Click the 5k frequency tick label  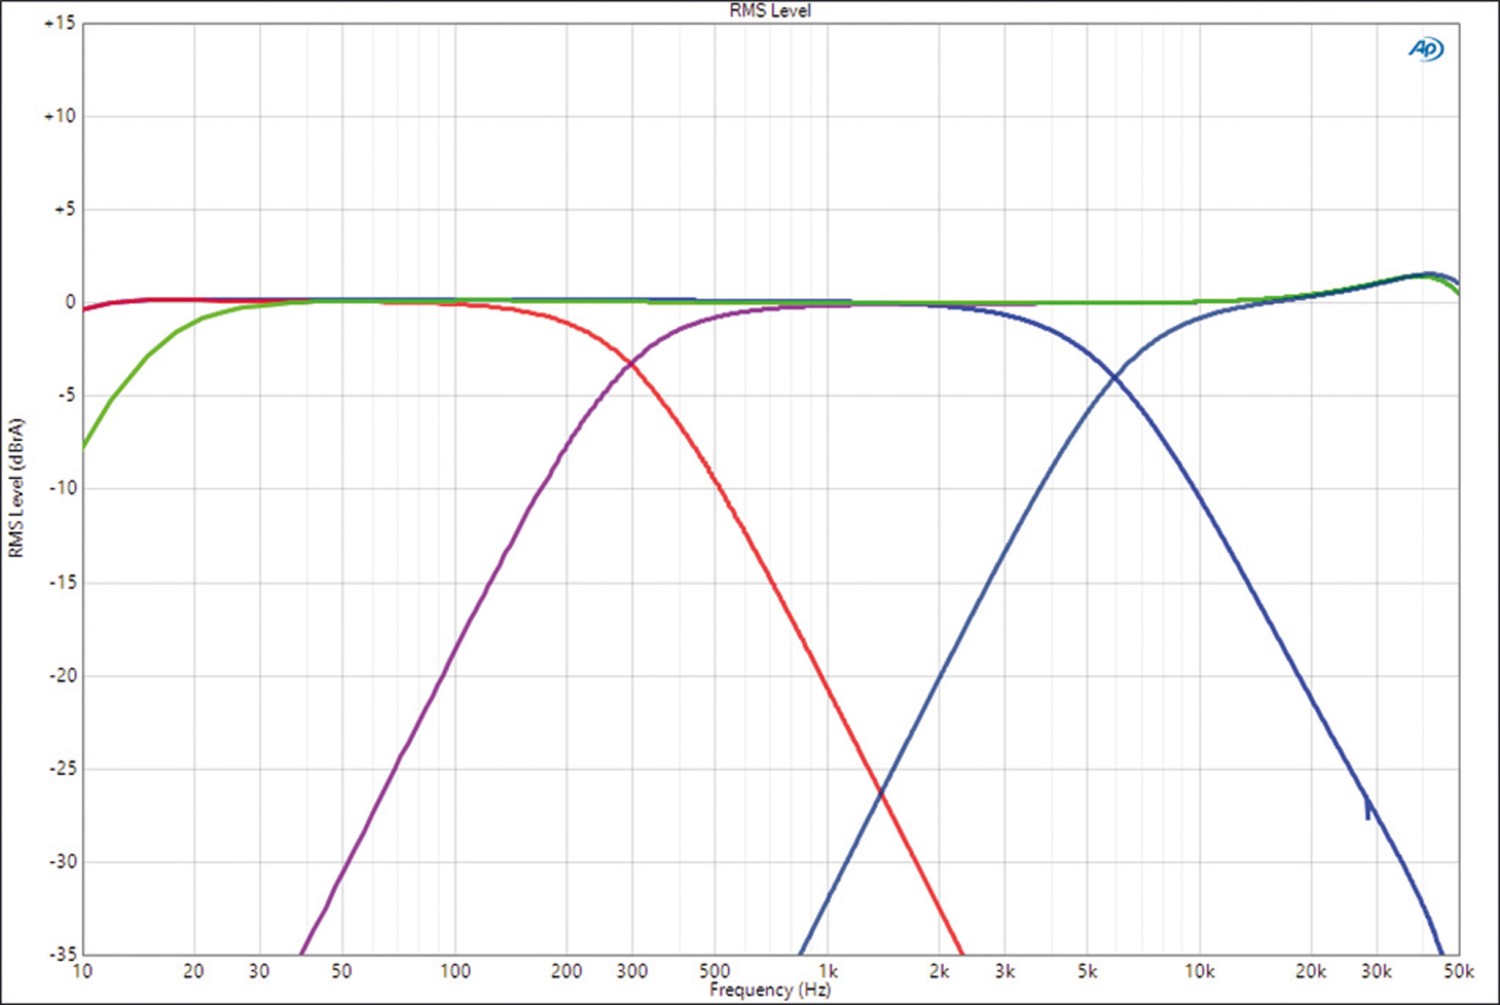coord(1087,971)
